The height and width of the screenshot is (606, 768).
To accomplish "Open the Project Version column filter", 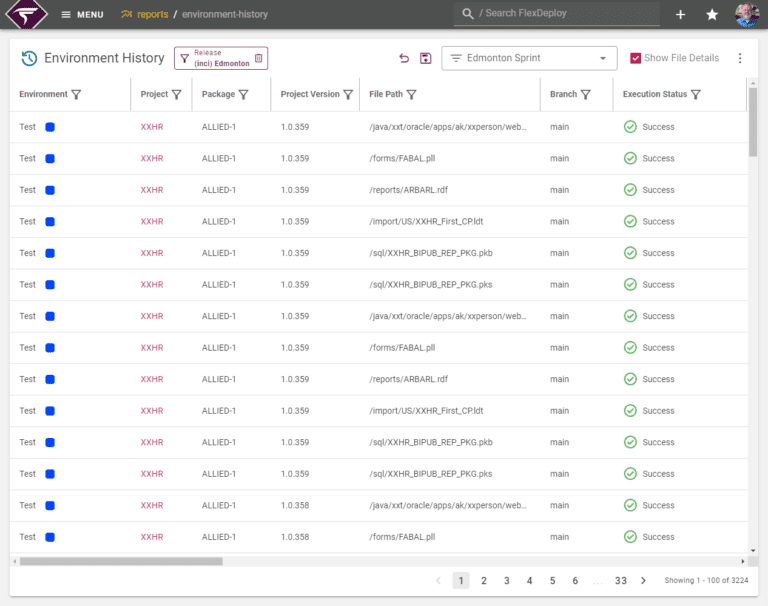I will coord(348,95).
